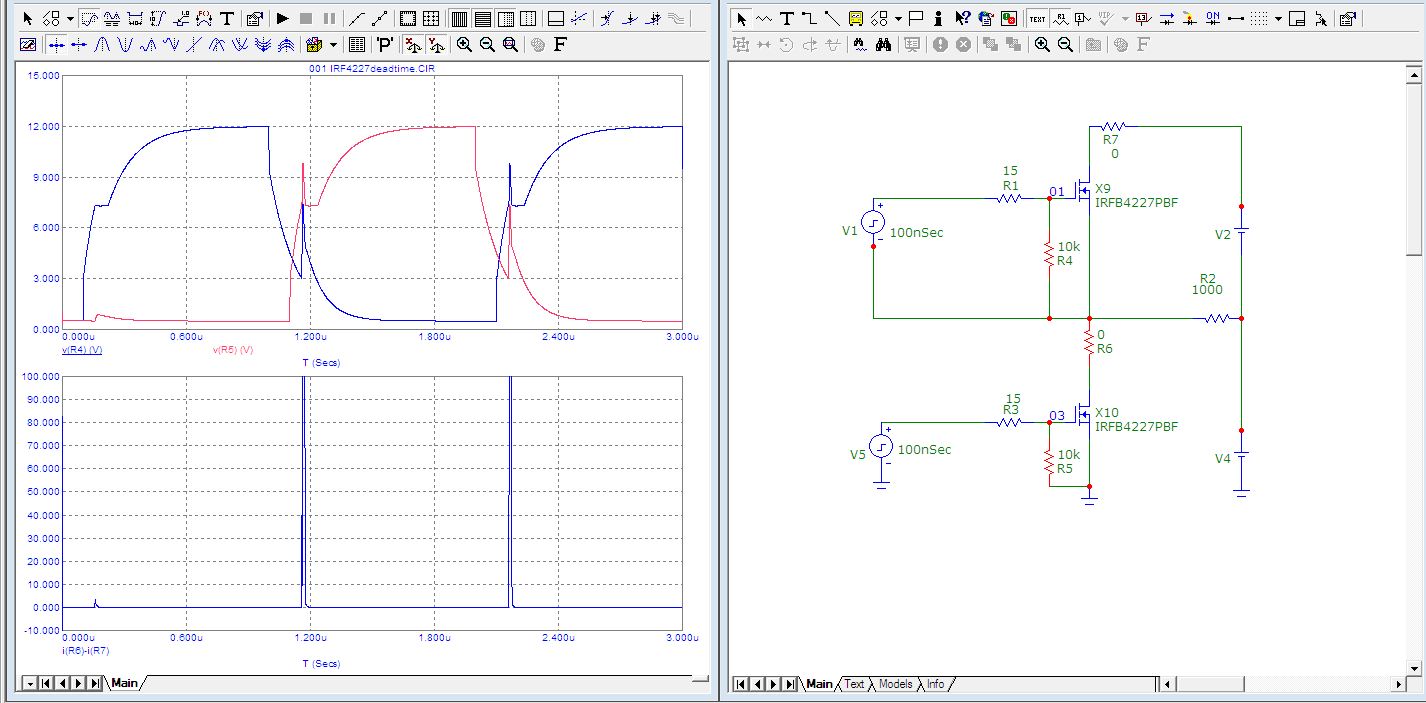Viewport: 1426px width, 703px height.
Task: Select the Info mode tool
Action: [x=938, y=18]
